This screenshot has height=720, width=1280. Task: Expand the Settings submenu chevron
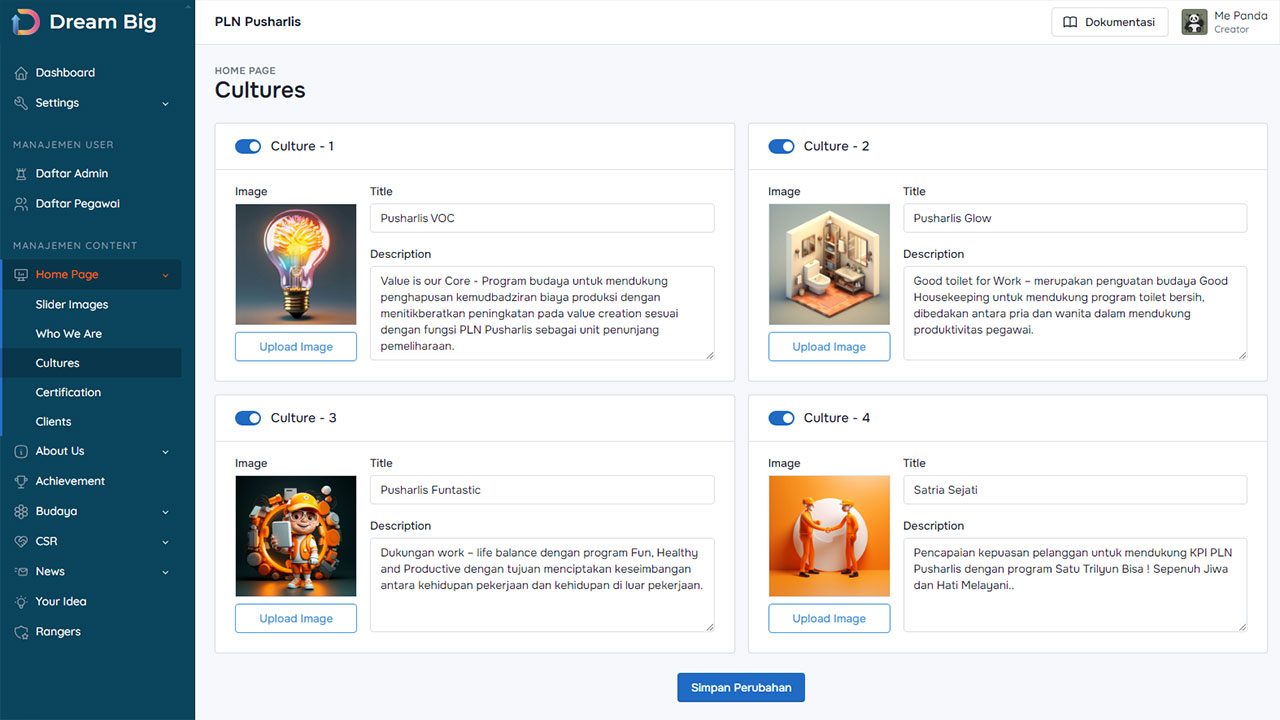[x=166, y=104]
